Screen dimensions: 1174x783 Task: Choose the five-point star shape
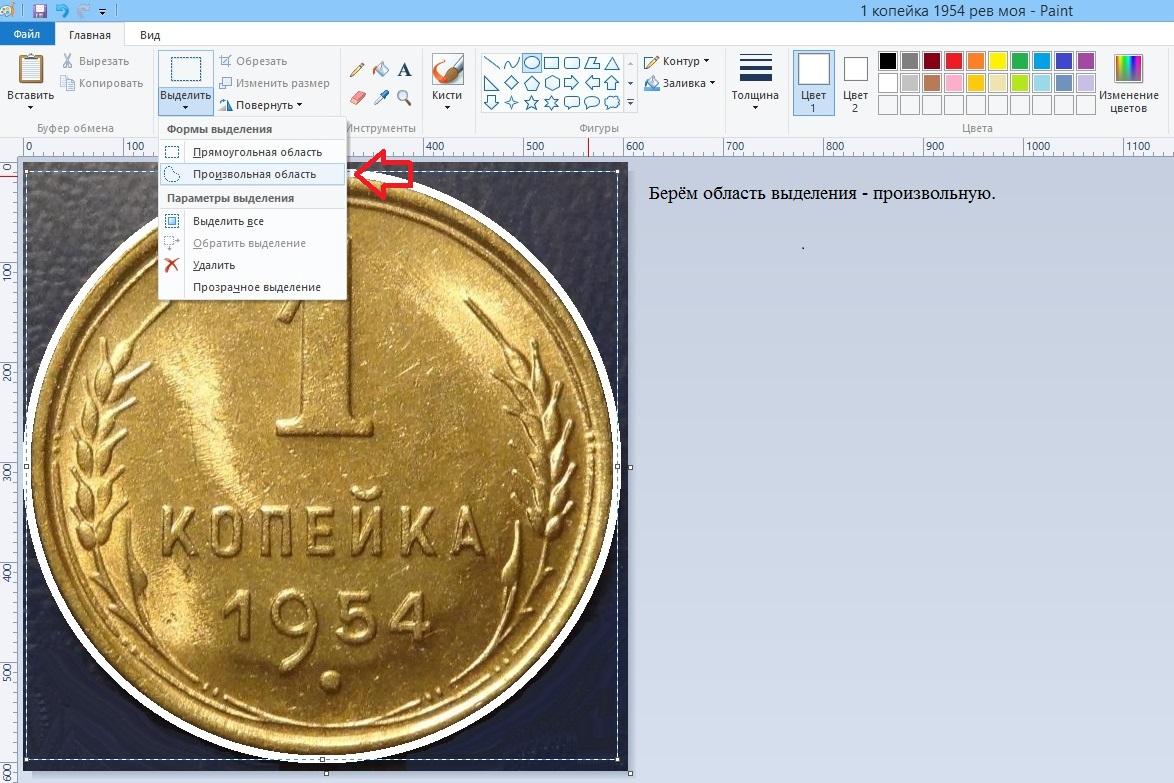click(x=532, y=103)
